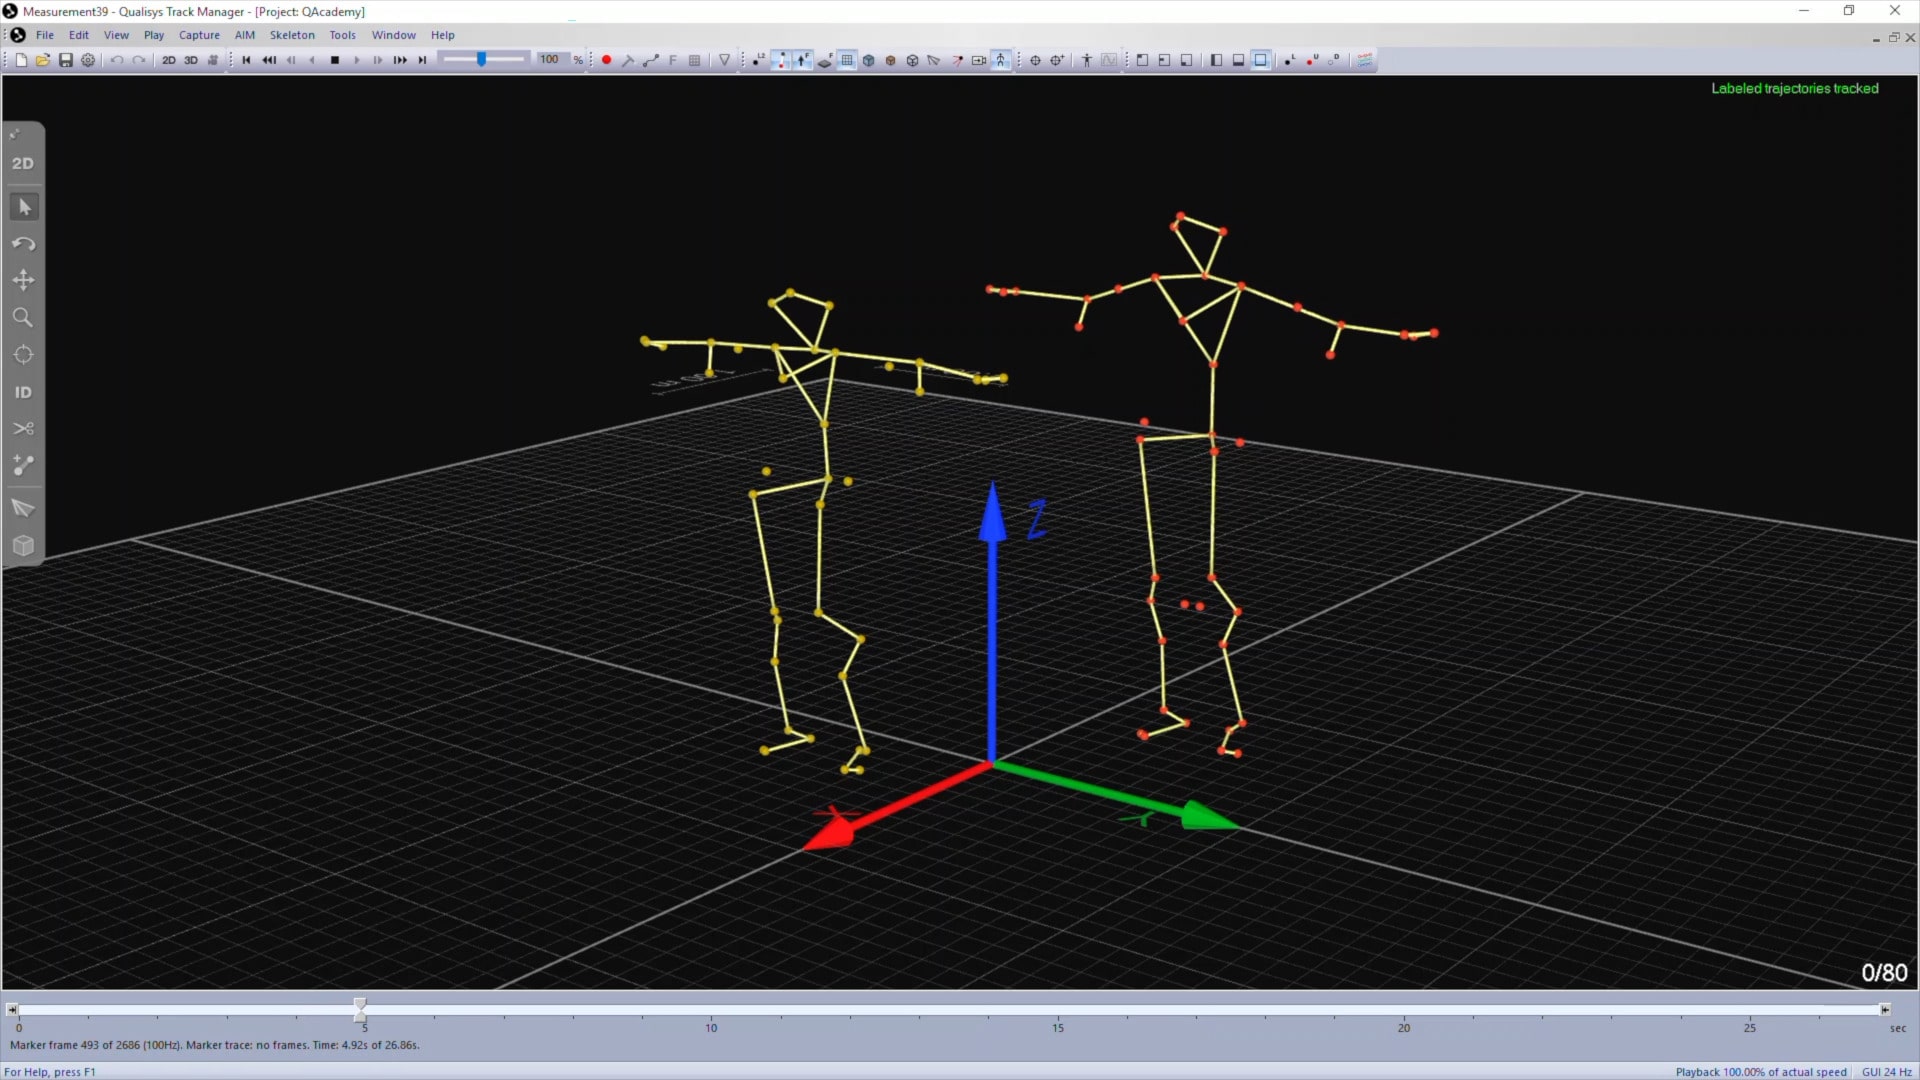This screenshot has width=1920, height=1080.
Task: Select the cut trajectory scissors tool
Action: (24, 429)
